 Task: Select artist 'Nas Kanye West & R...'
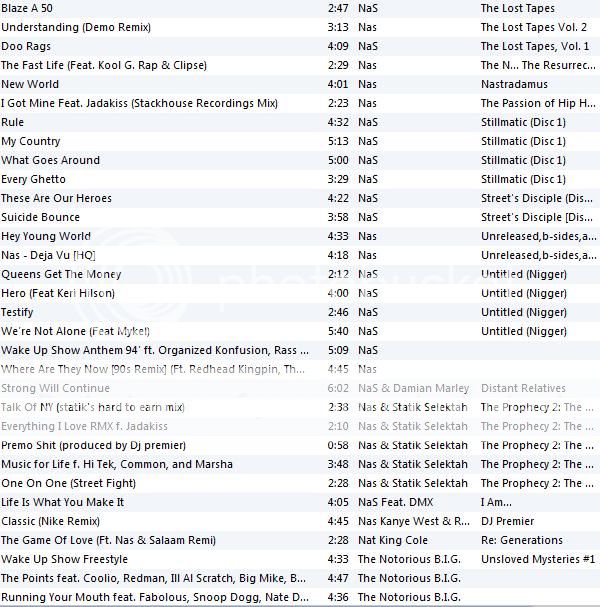(414, 520)
